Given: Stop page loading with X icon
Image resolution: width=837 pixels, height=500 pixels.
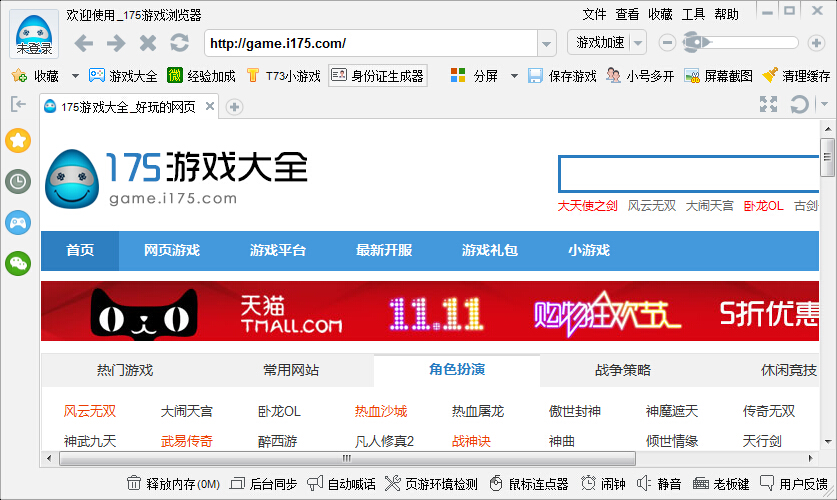Looking at the screenshot, I should [148, 43].
